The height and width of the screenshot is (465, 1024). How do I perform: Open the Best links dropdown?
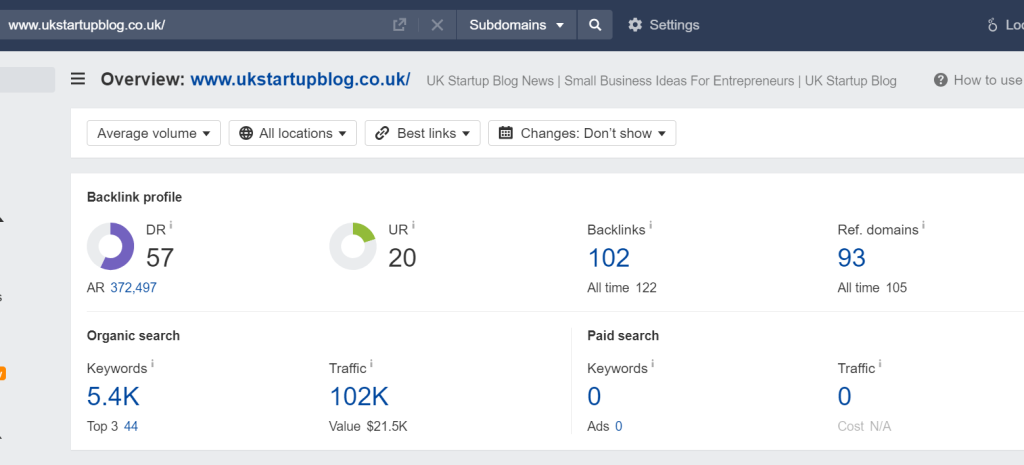[423, 133]
